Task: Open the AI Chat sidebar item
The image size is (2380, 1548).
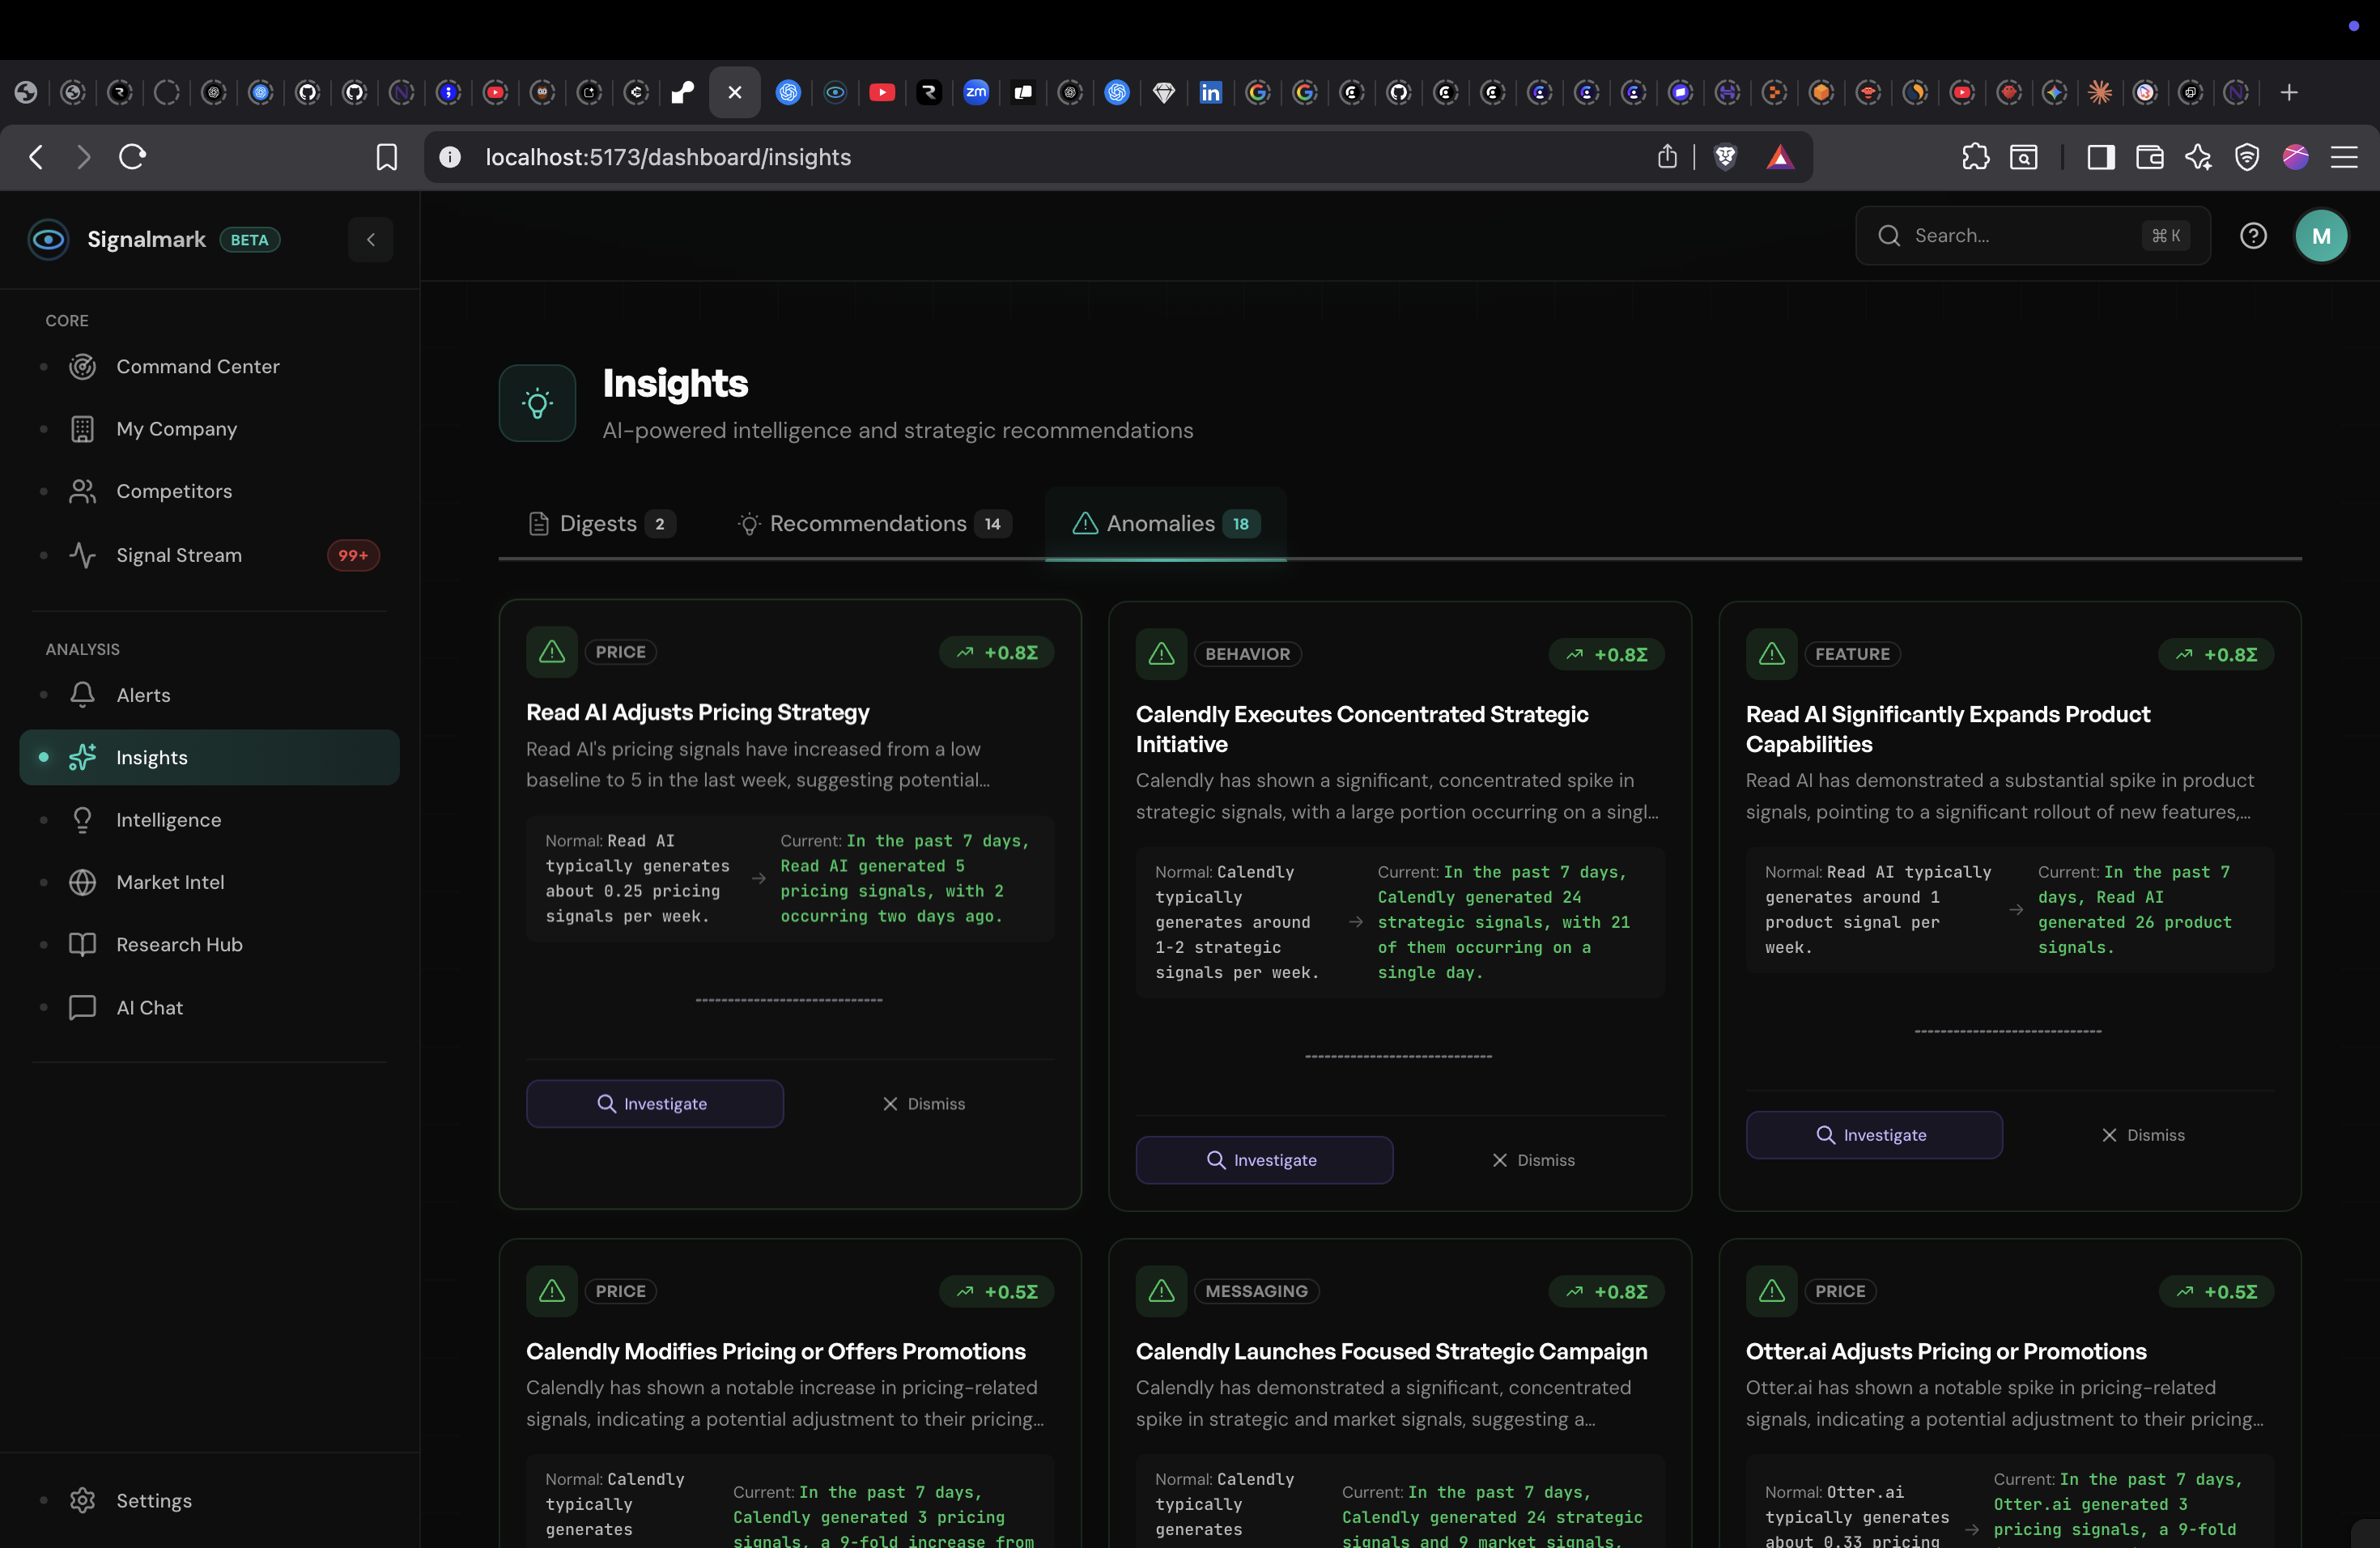Action: 149,1008
